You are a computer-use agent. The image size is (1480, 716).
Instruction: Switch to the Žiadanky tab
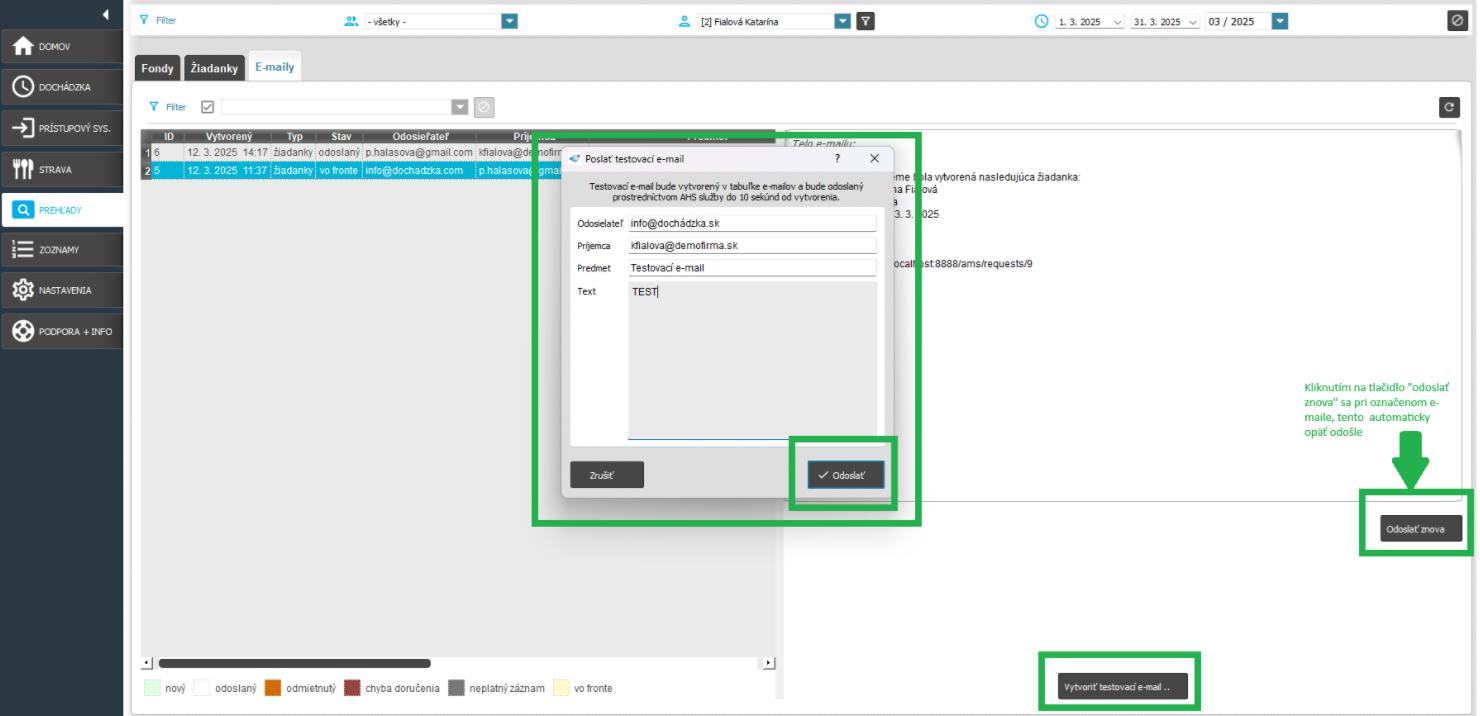(x=214, y=68)
